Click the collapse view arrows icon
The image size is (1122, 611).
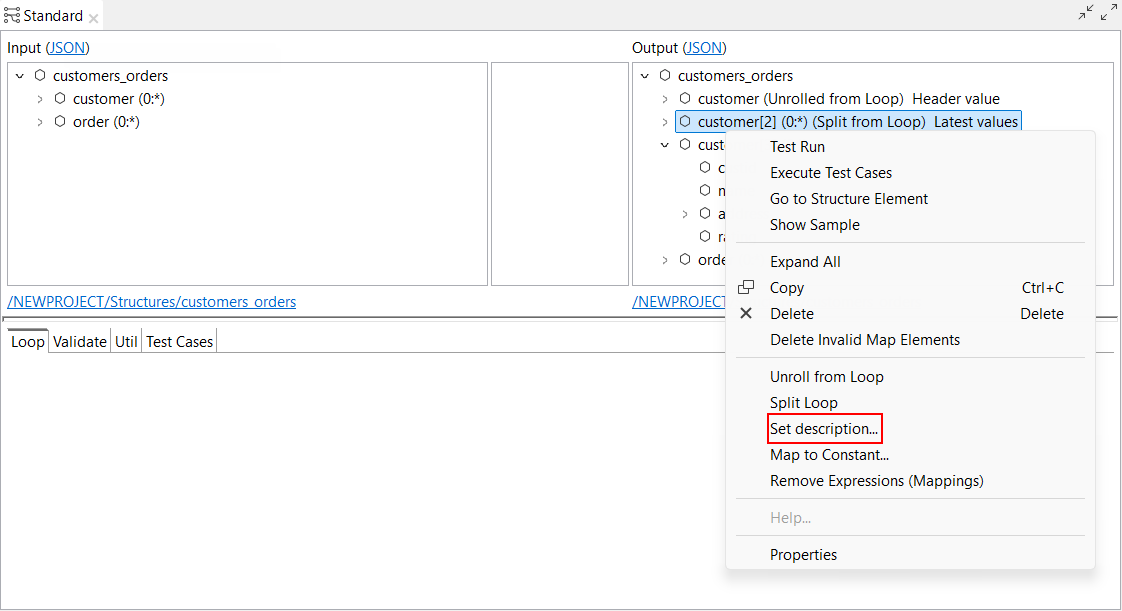coord(1086,13)
